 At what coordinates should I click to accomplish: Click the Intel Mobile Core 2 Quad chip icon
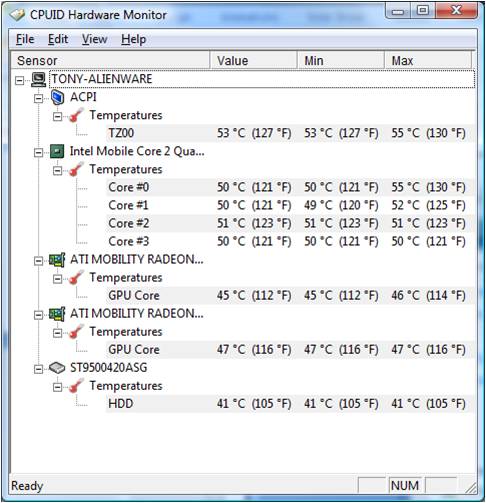click(x=57, y=152)
